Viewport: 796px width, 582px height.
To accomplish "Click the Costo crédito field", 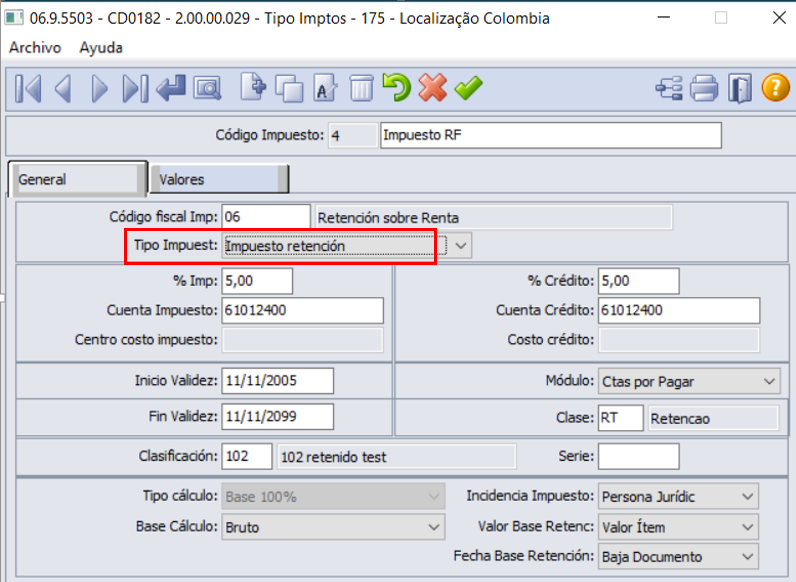I will 679,340.
